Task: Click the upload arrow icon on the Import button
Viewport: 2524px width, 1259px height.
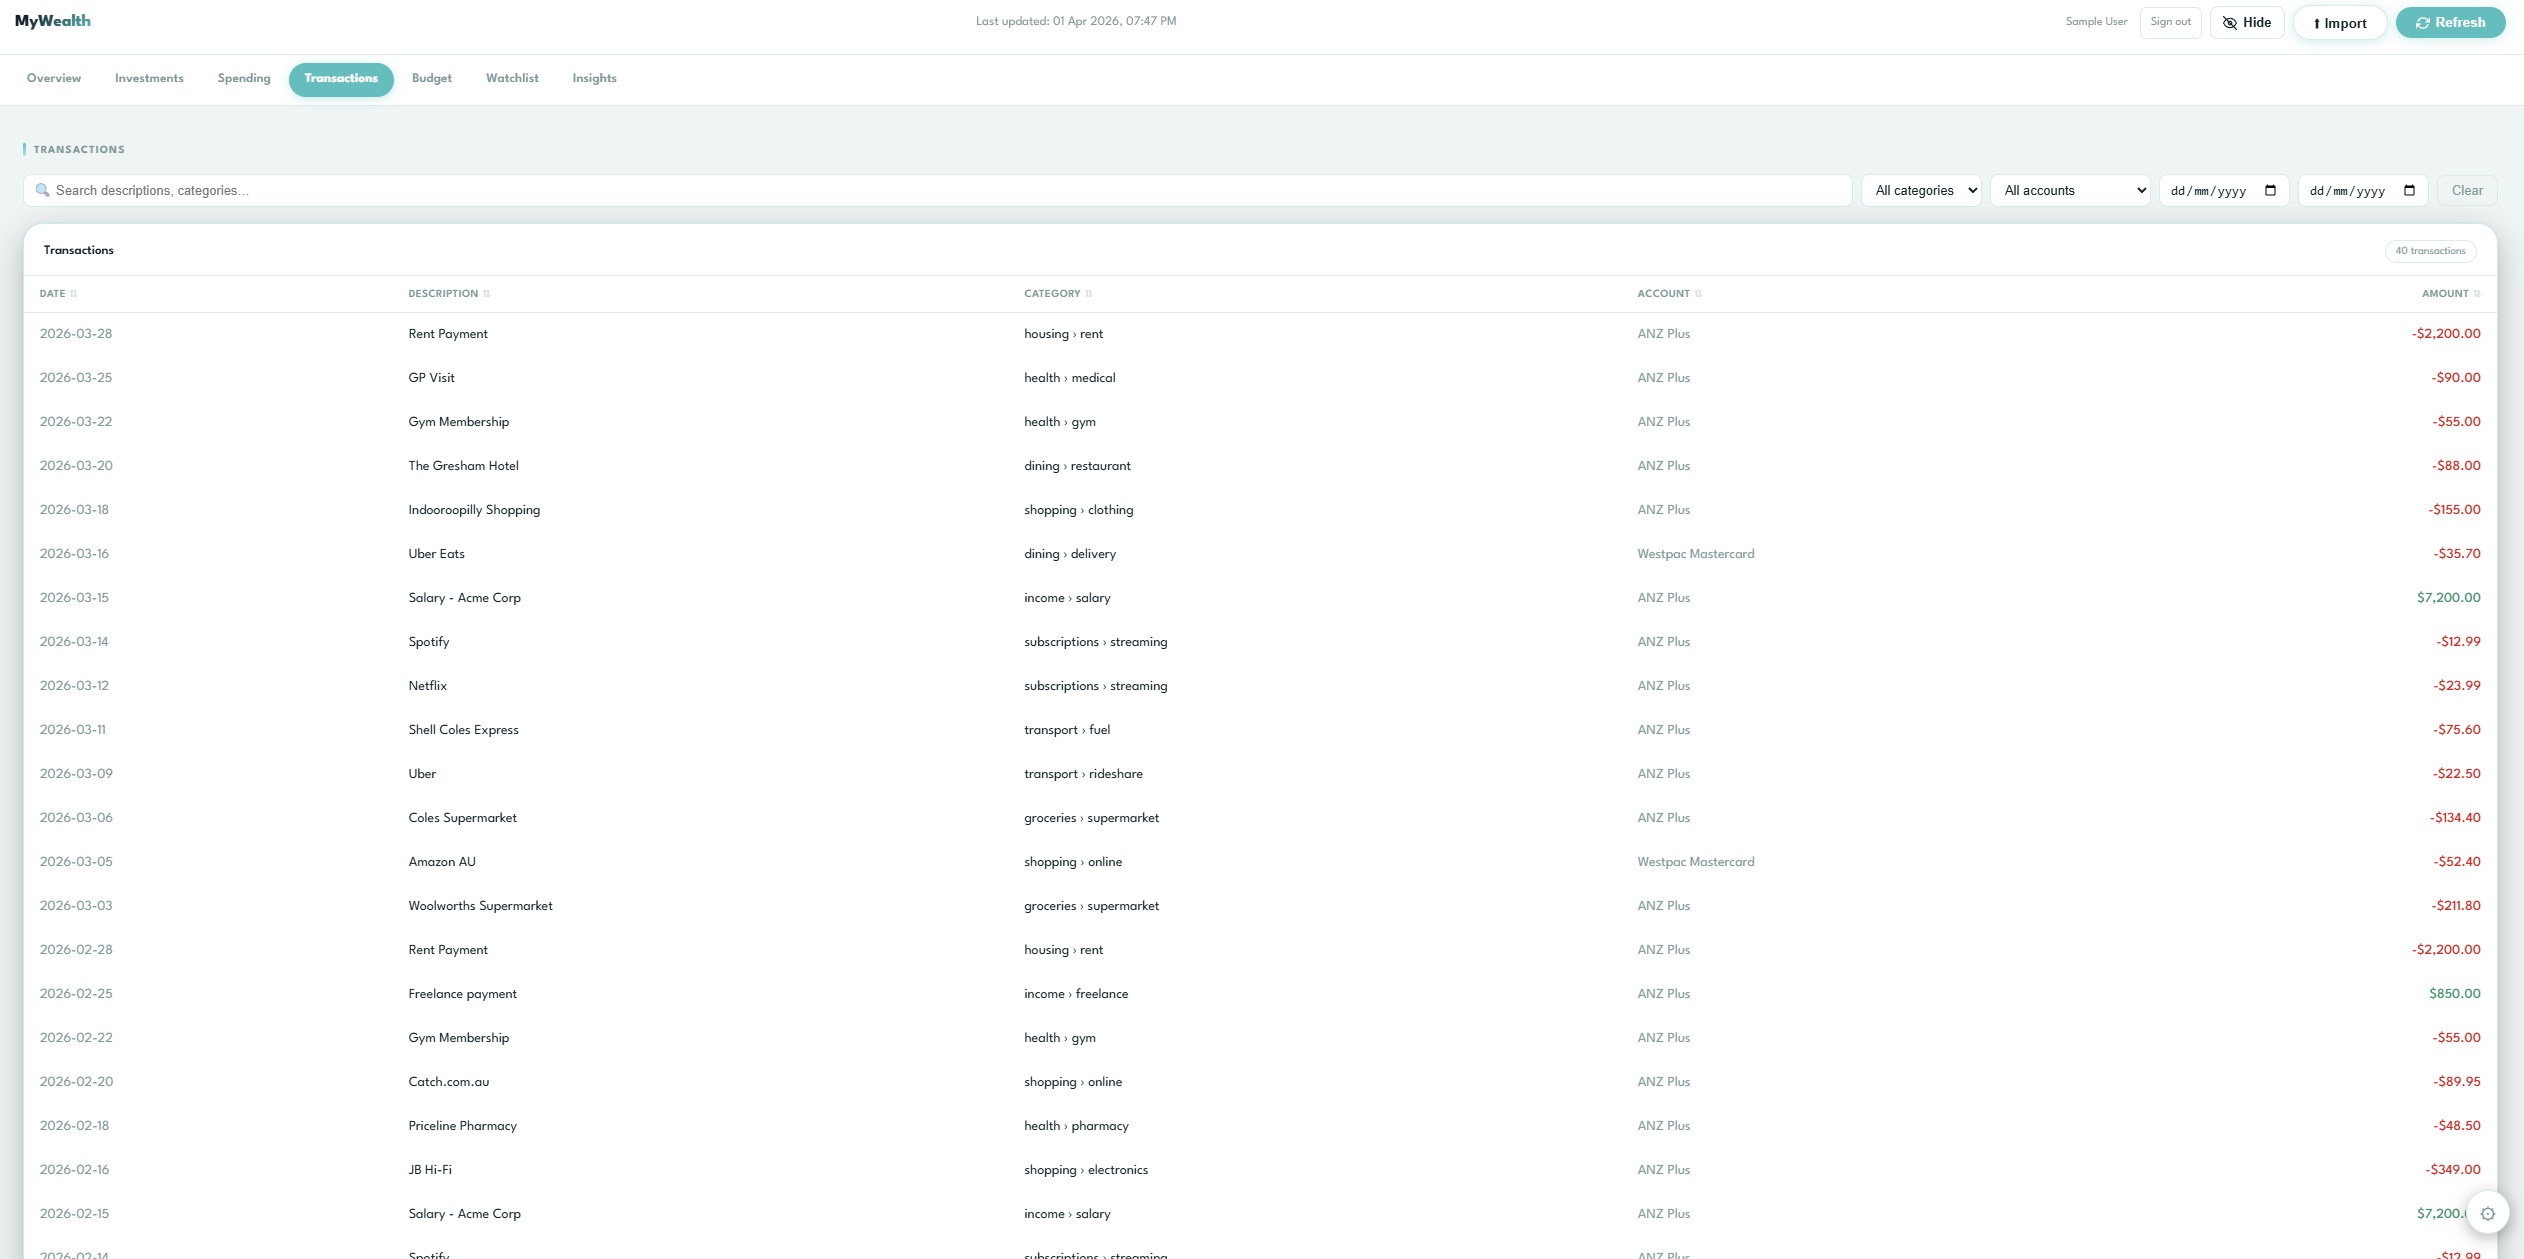Action: tap(2316, 22)
